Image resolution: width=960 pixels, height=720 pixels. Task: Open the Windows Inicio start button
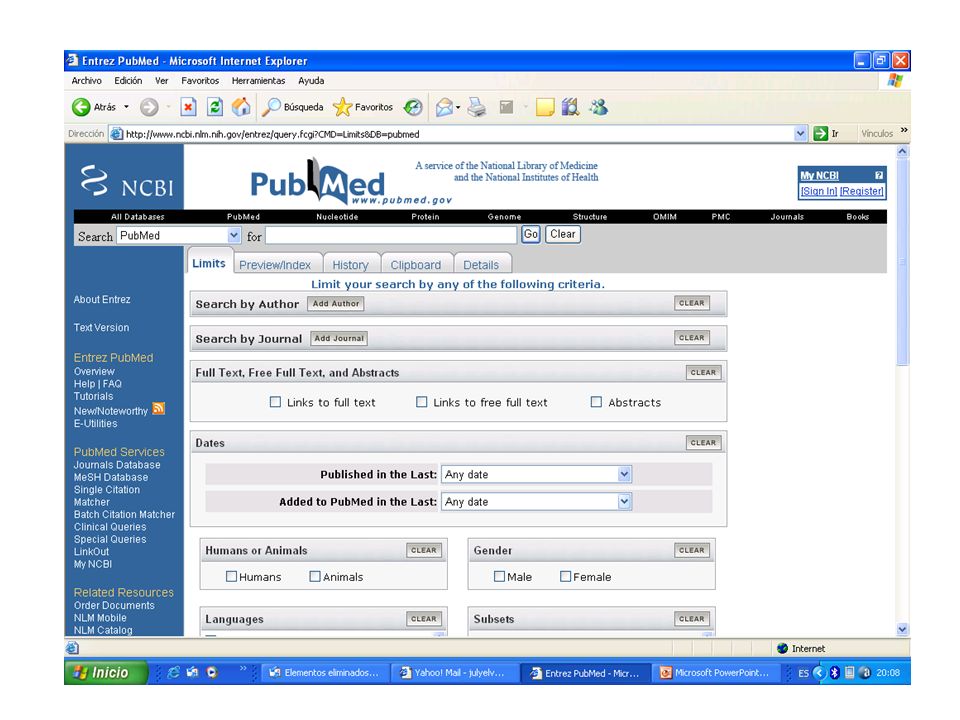point(105,672)
